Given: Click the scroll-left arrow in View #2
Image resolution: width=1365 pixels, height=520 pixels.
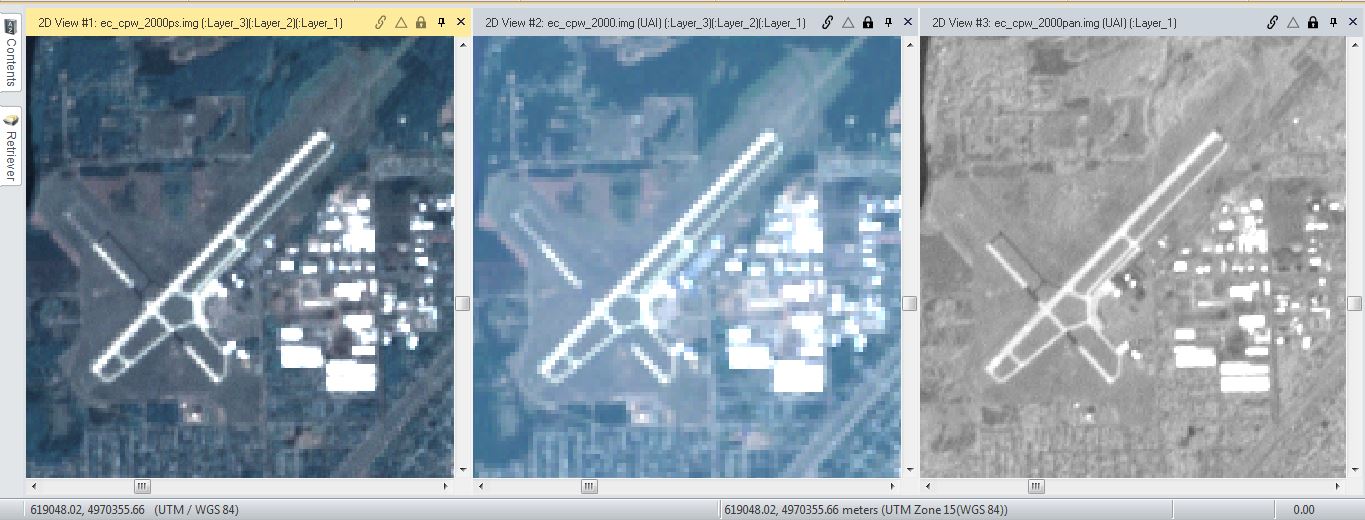Looking at the screenshot, I should point(481,486).
